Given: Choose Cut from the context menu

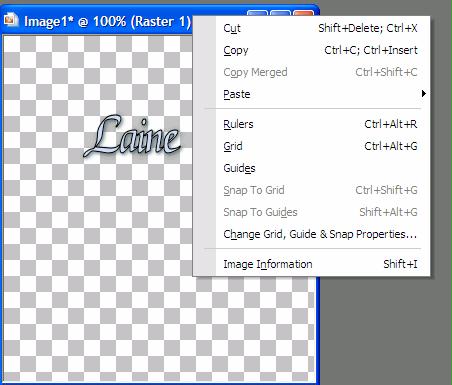Looking at the screenshot, I should point(312,28).
